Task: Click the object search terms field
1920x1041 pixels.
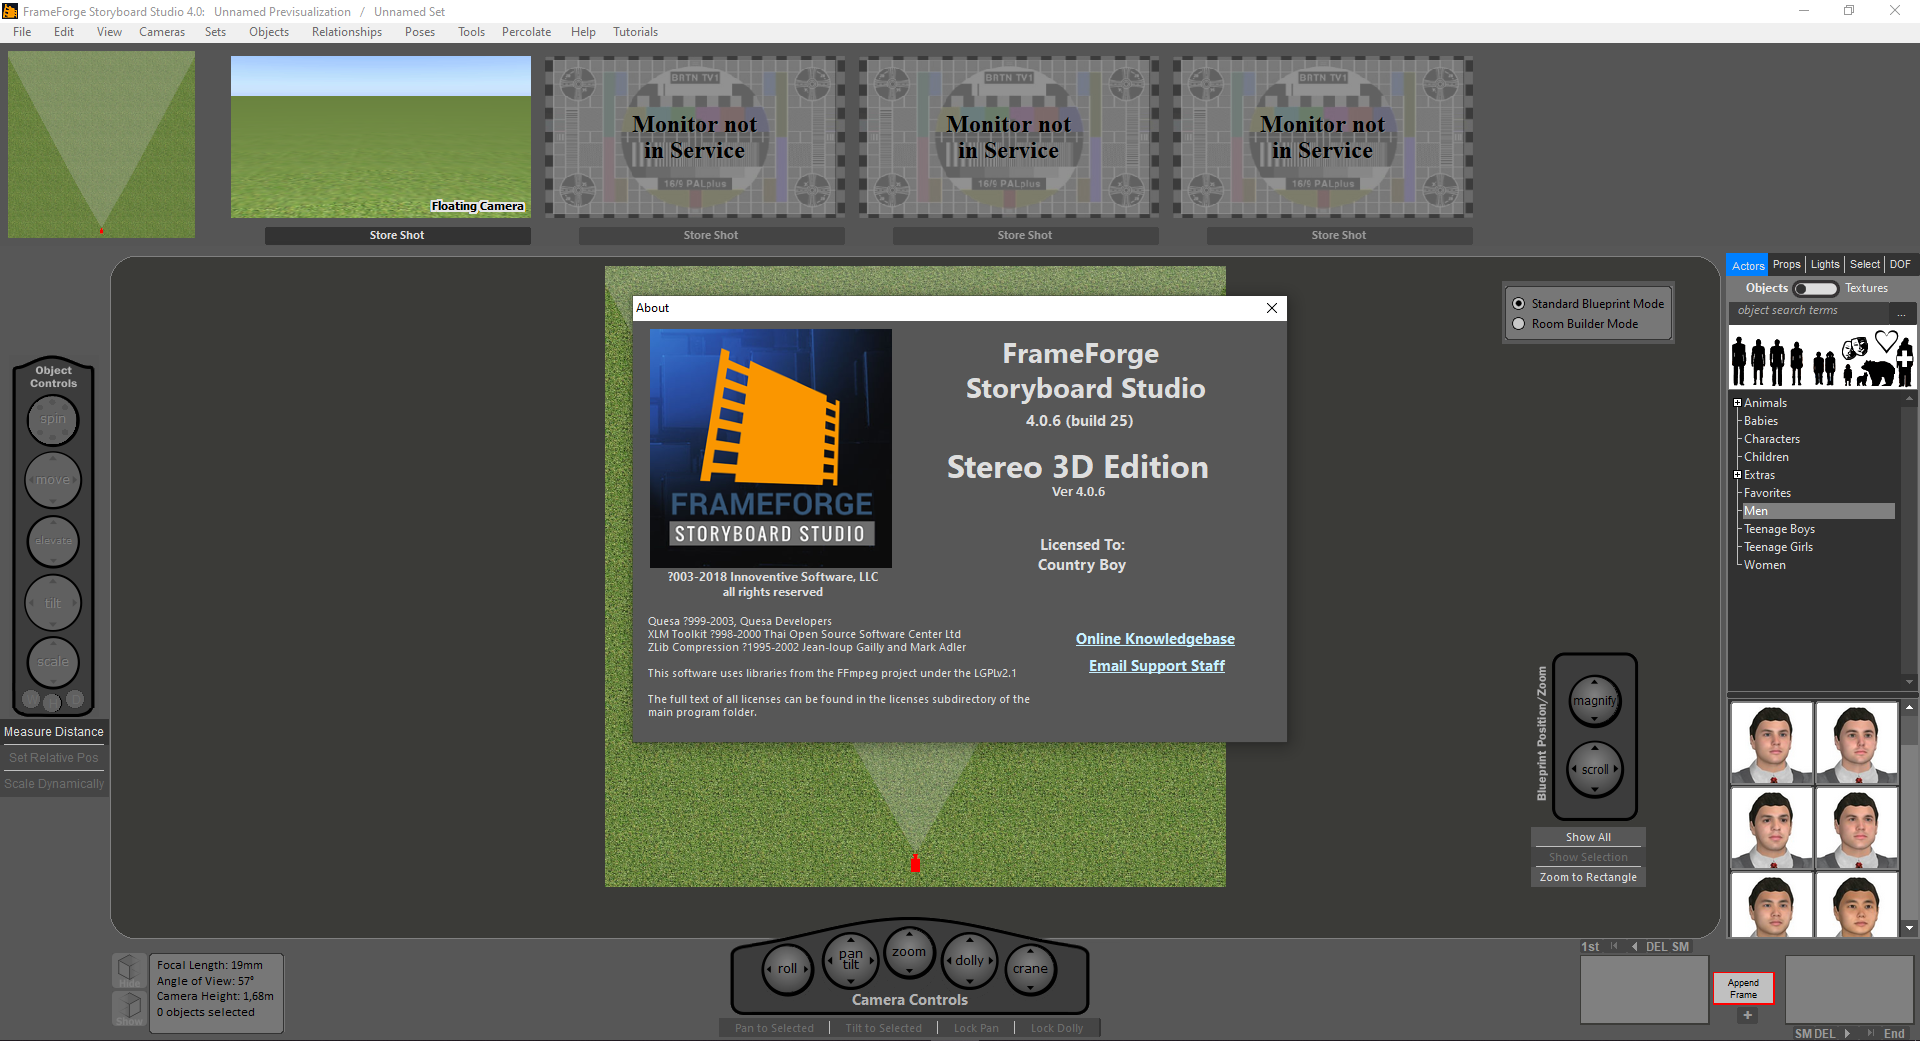Action: (x=1810, y=311)
